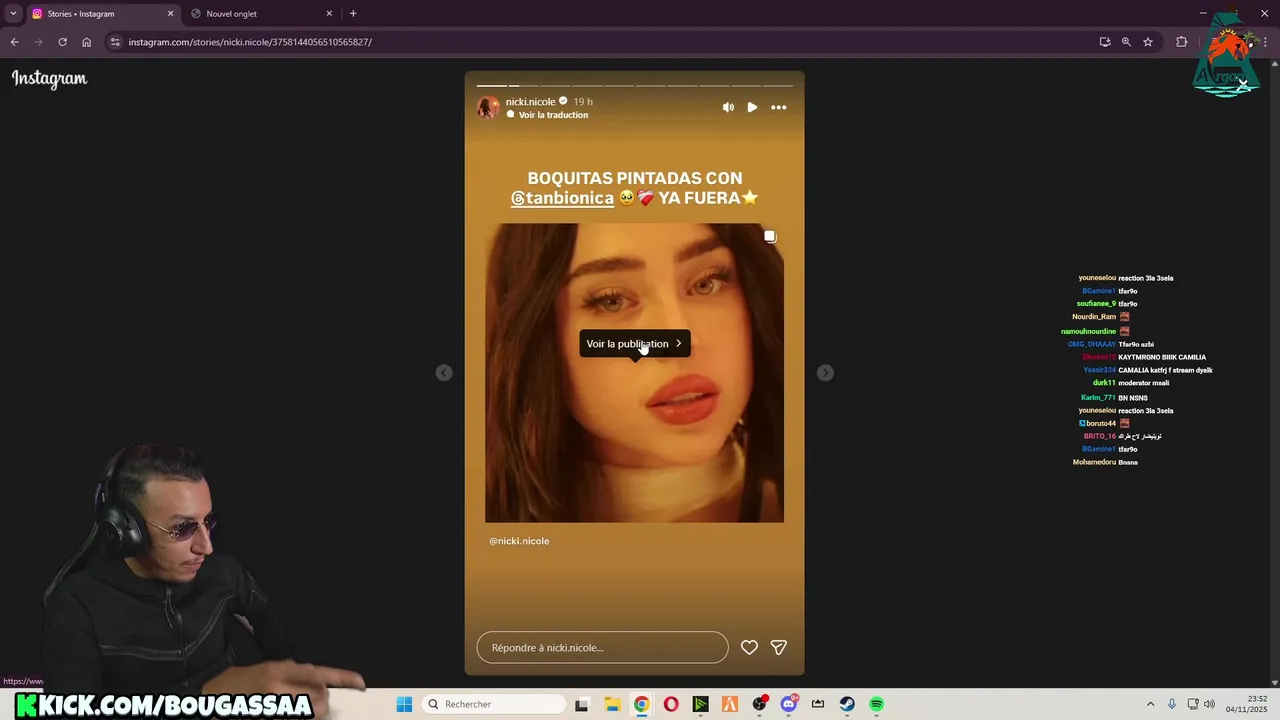Open the @nicki.nicole tag below the post

(x=519, y=541)
